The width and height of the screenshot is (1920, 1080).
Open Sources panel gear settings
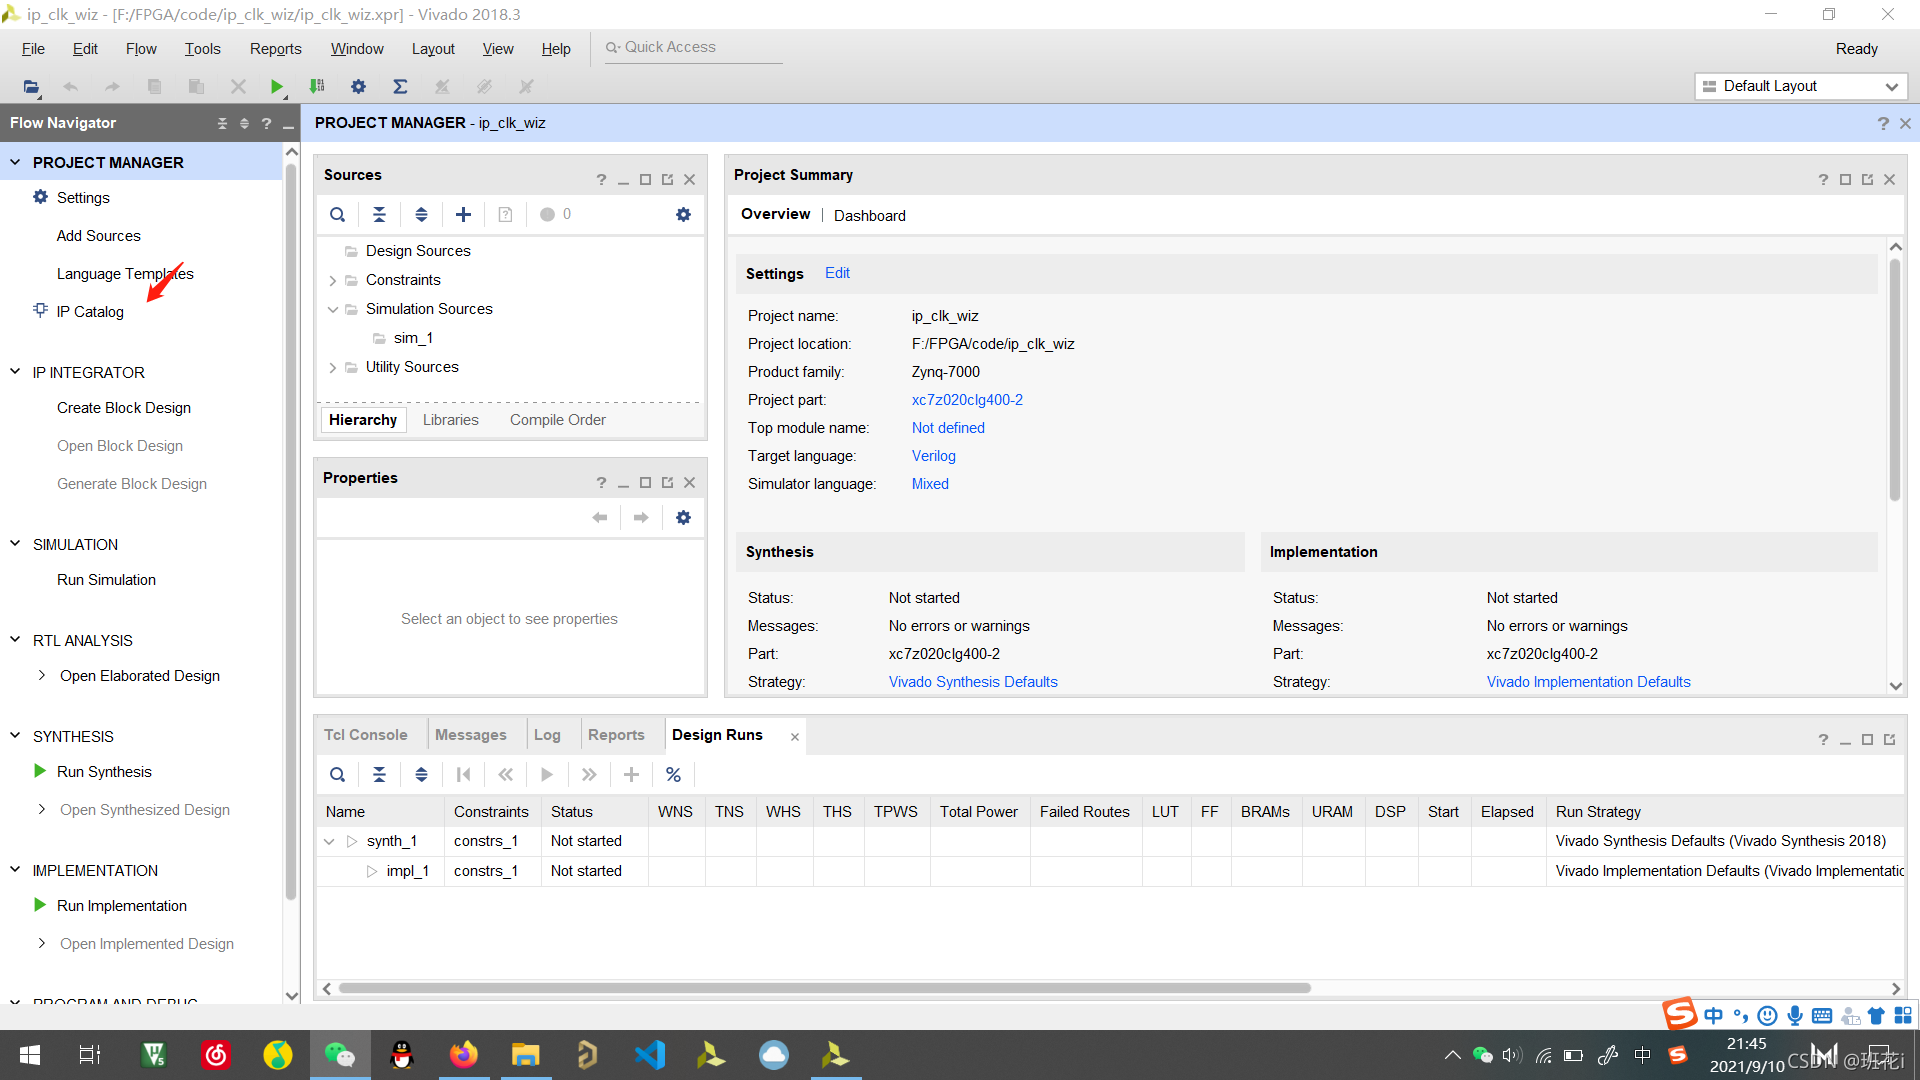pos(683,214)
